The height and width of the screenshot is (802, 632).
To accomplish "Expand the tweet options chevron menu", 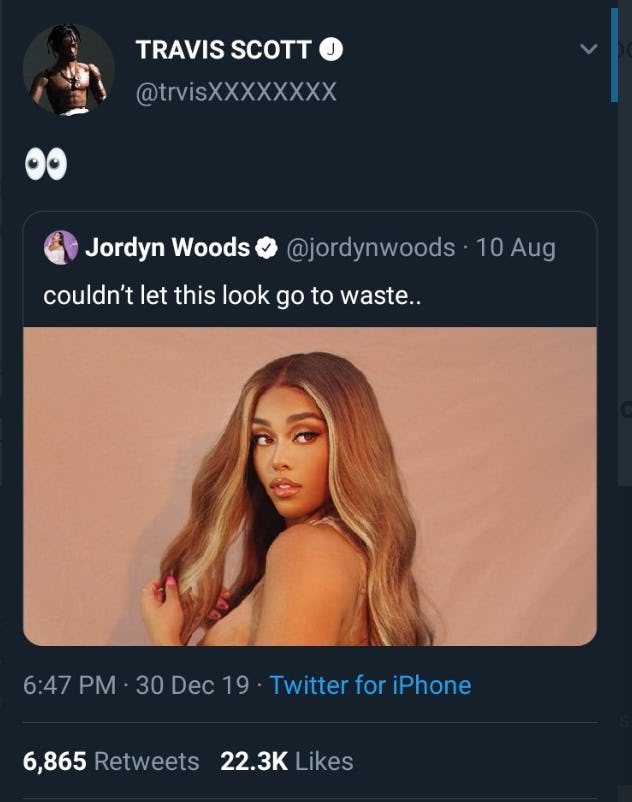I will [x=589, y=48].
